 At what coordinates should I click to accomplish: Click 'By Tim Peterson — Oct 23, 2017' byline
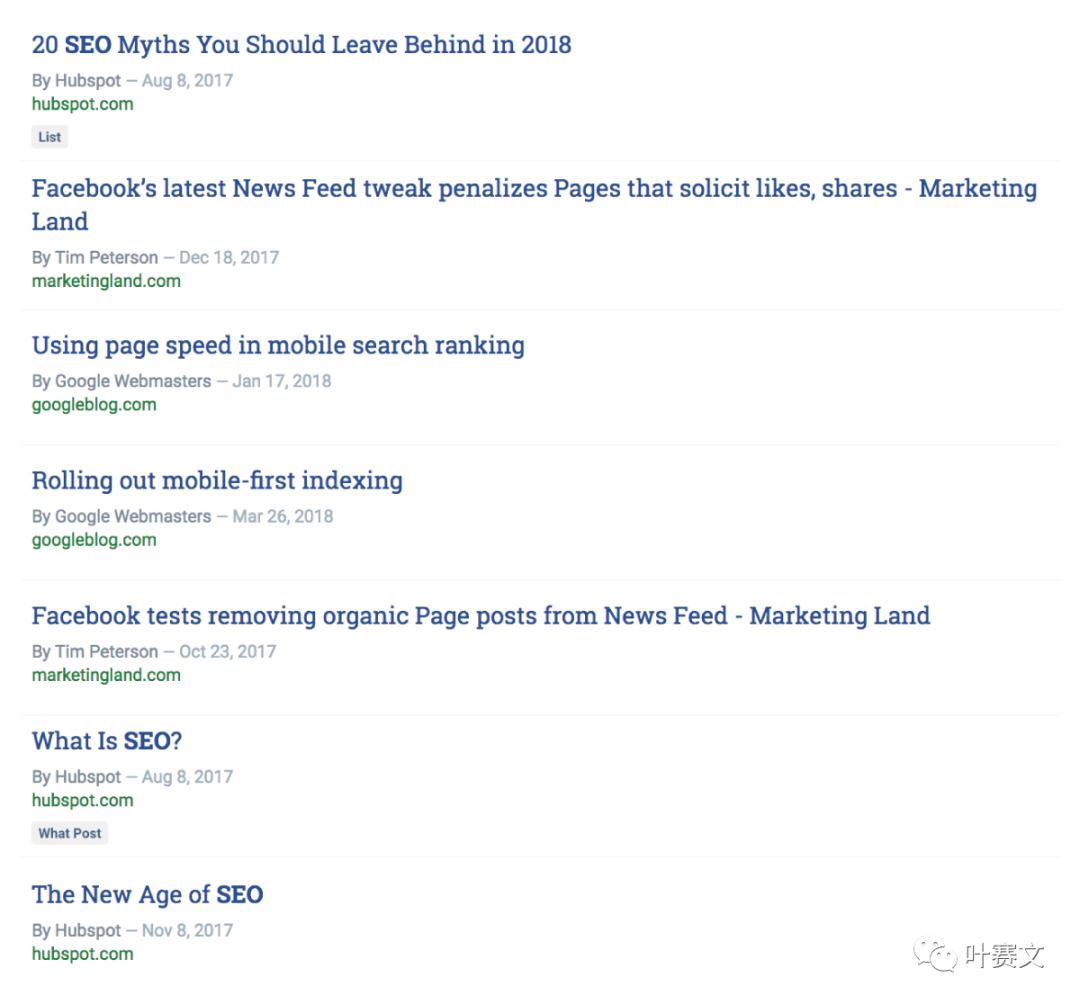[x=154, y=651]
